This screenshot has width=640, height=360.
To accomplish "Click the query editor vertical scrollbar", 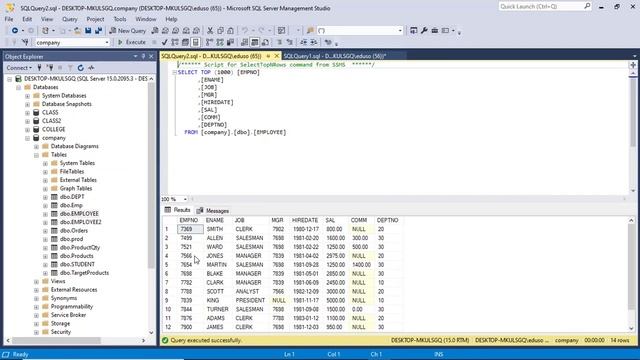I will coord(633,112).
